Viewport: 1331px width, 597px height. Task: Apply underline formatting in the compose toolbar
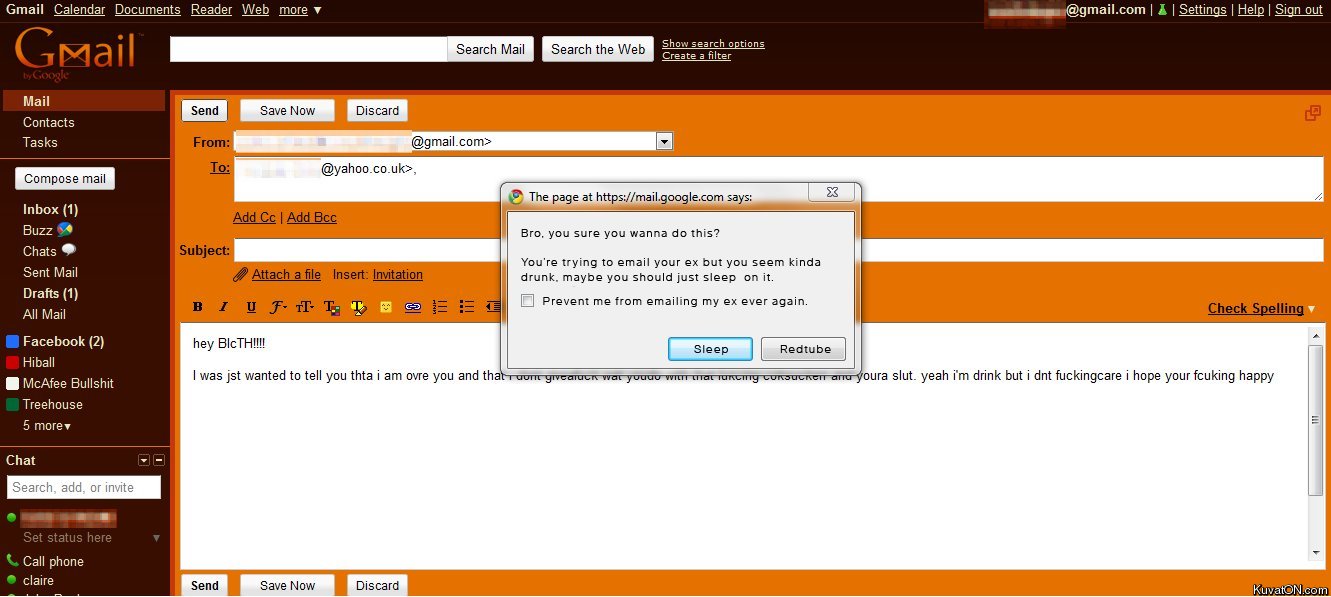251,307
